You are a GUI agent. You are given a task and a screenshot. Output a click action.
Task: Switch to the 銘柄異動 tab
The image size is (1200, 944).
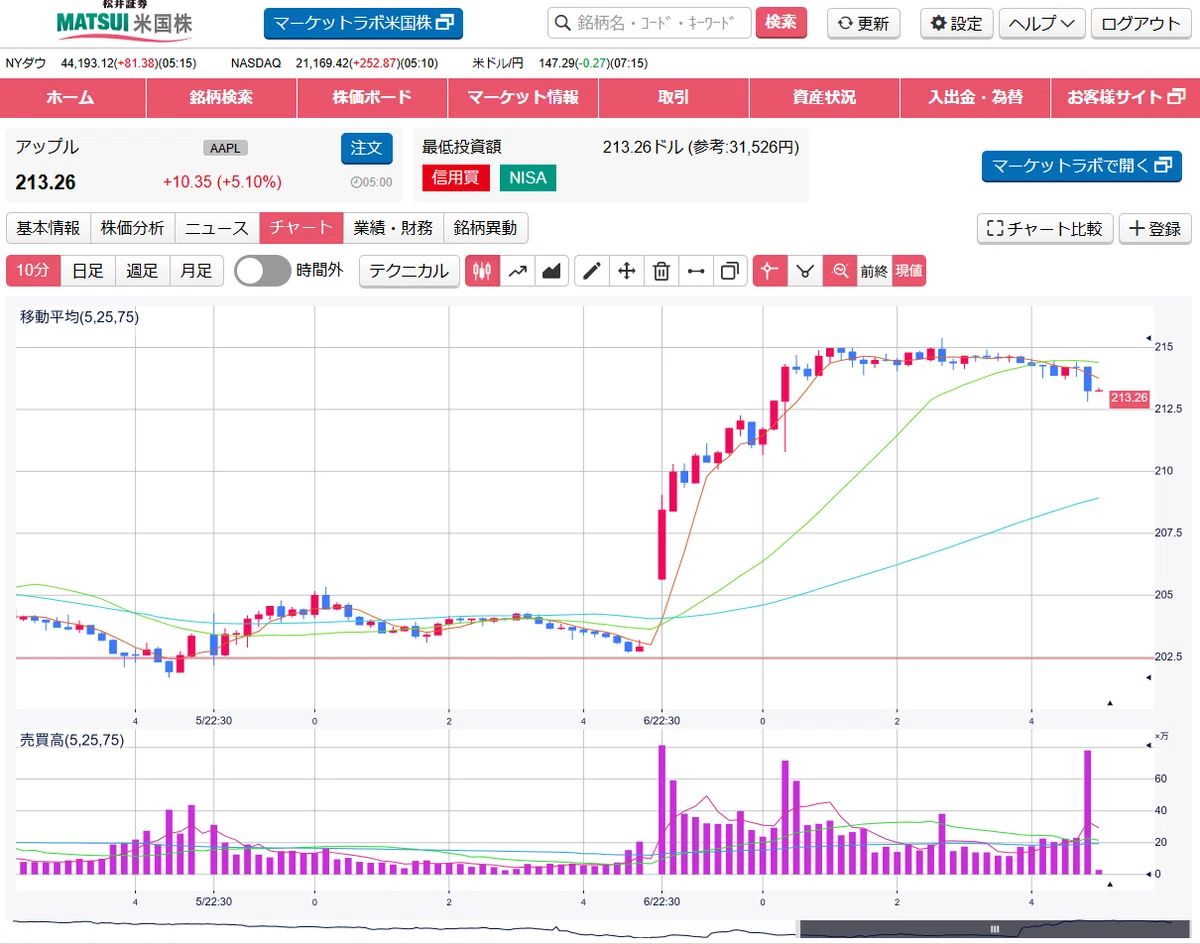pos(485,228)
